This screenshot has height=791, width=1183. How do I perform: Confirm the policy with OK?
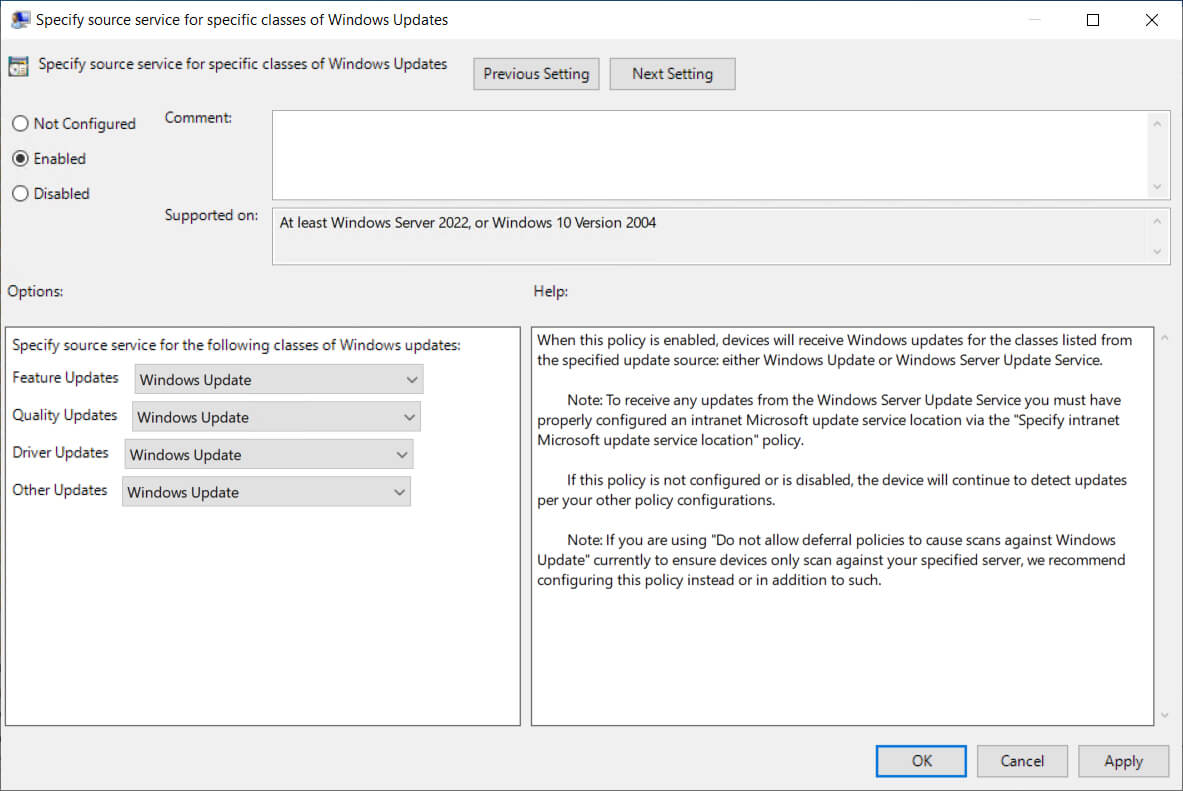coord(921,761)
